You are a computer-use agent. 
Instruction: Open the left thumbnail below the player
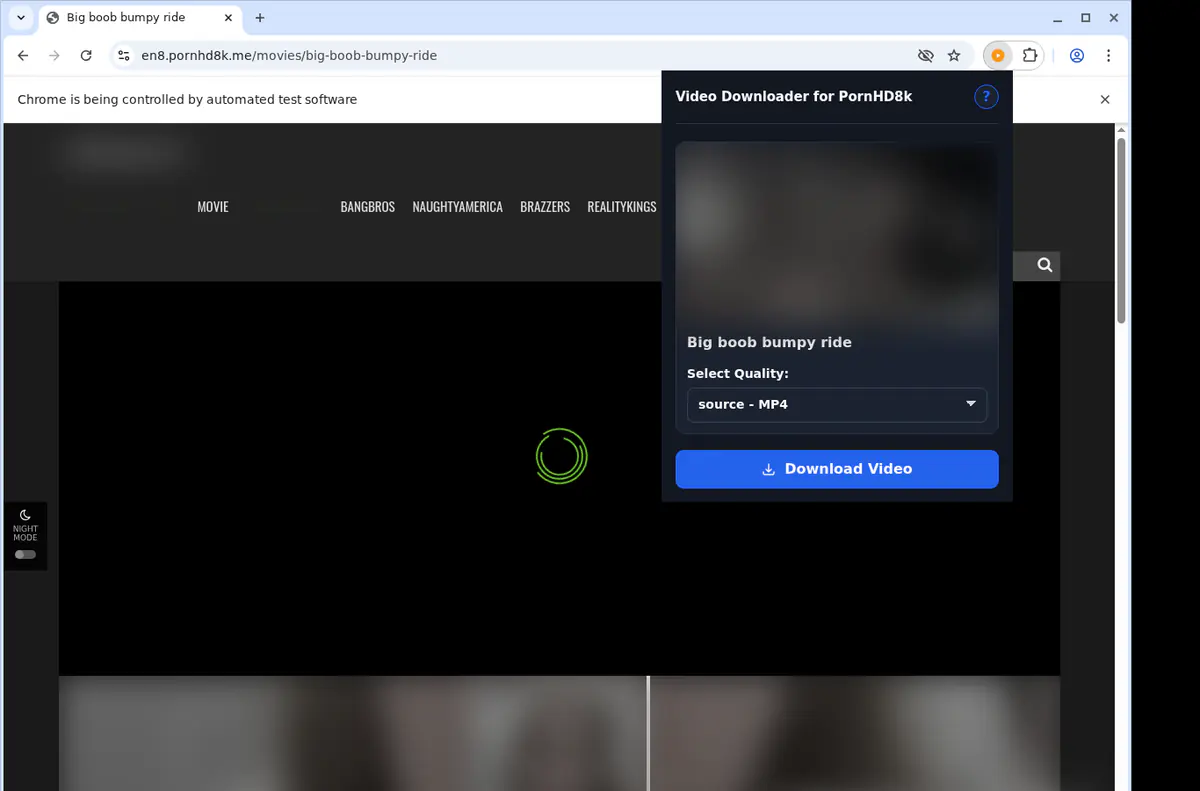tap(352, 733)
